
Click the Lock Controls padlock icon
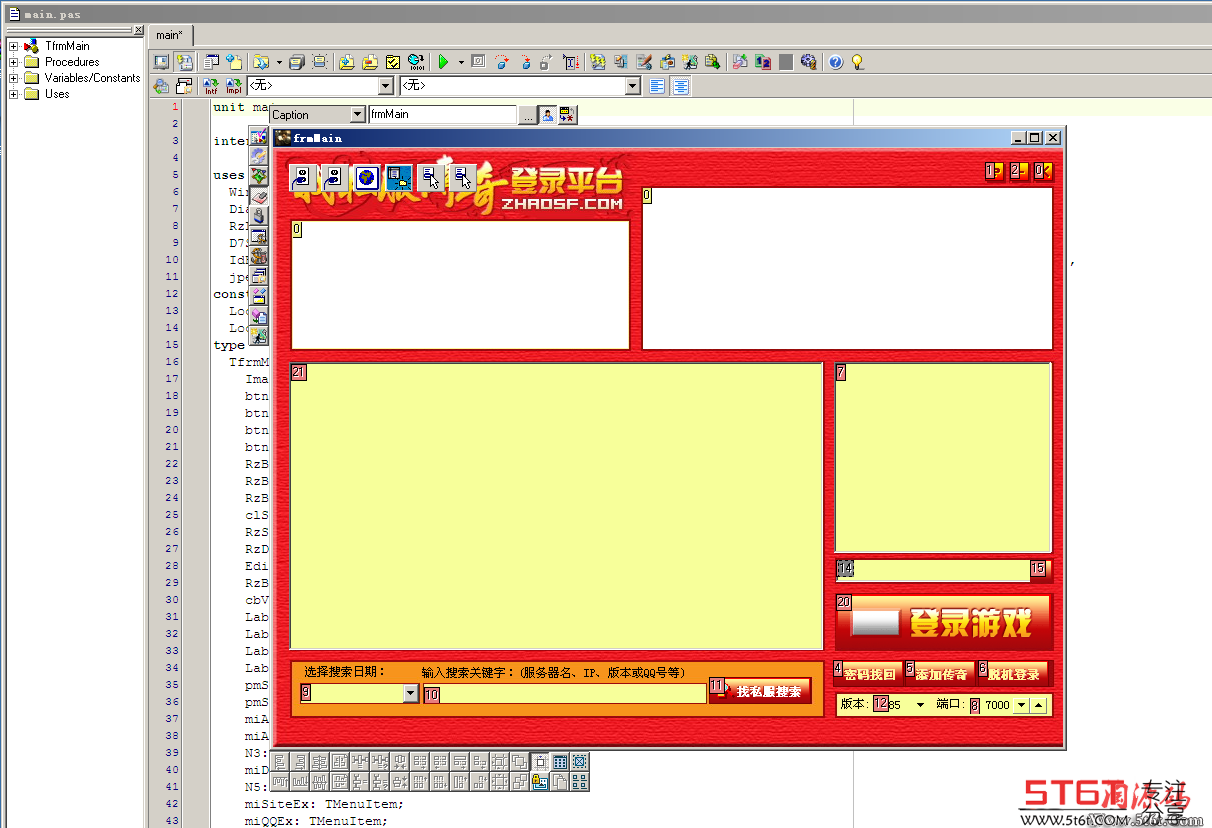[540, 782]
